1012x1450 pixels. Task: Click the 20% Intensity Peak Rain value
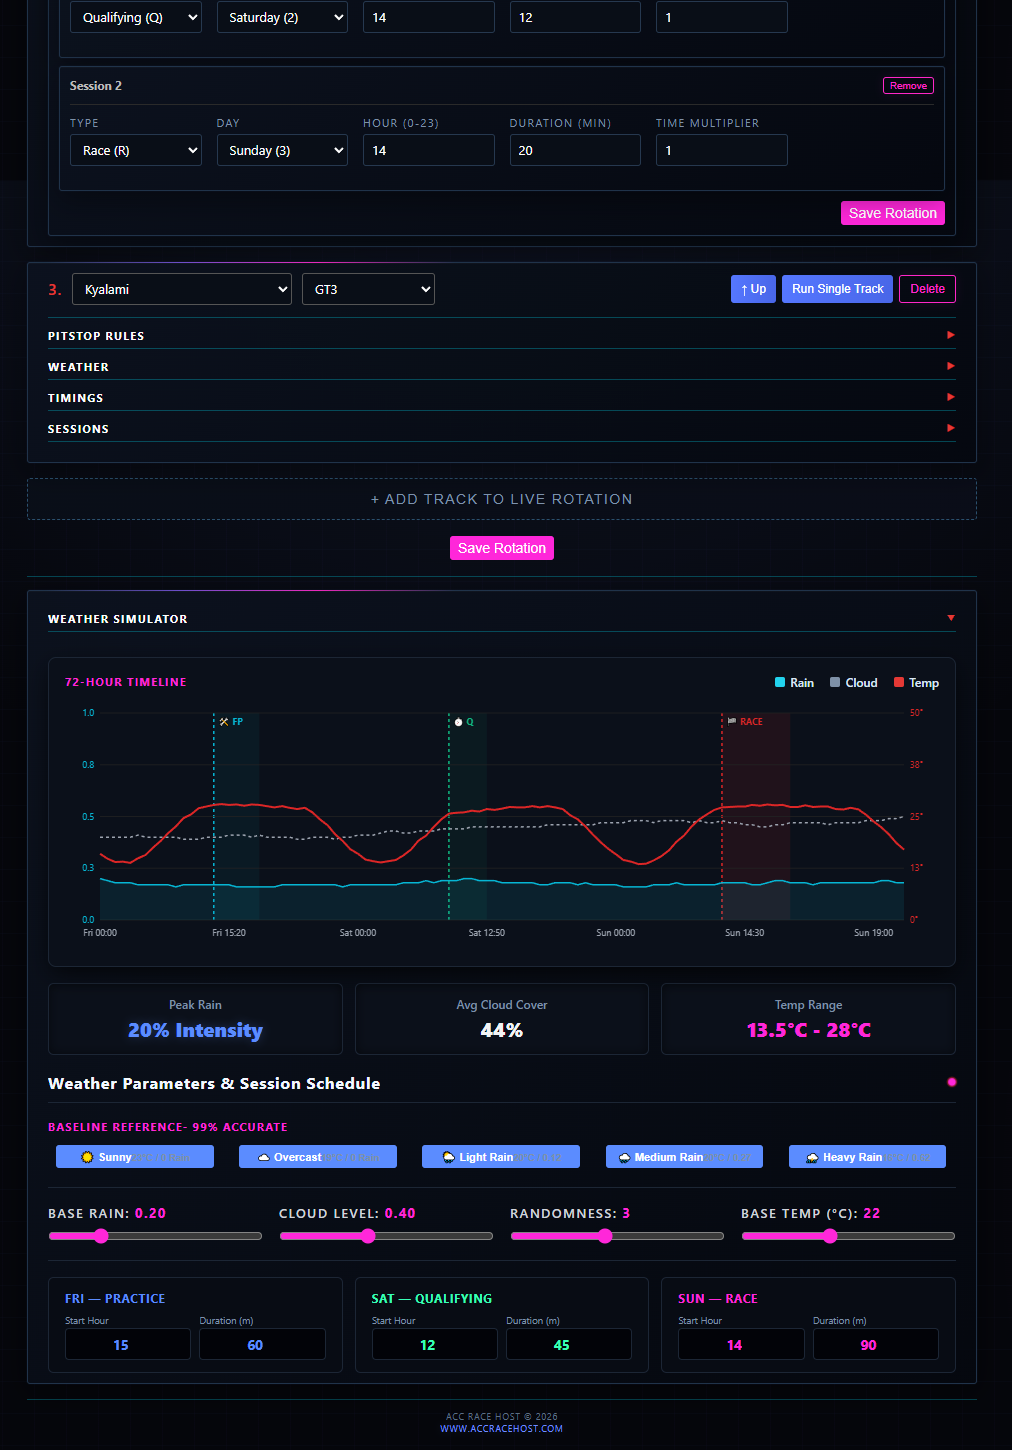pos(195,1030)
